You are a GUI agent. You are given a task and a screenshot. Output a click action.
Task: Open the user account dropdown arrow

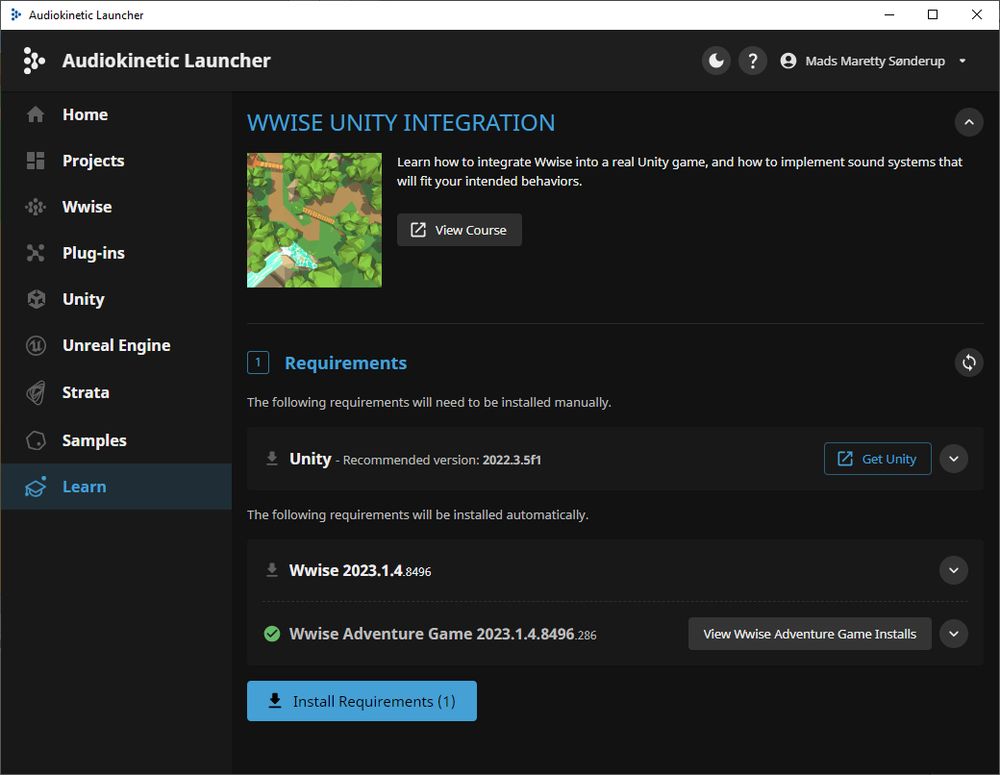[x=962, y=61]
